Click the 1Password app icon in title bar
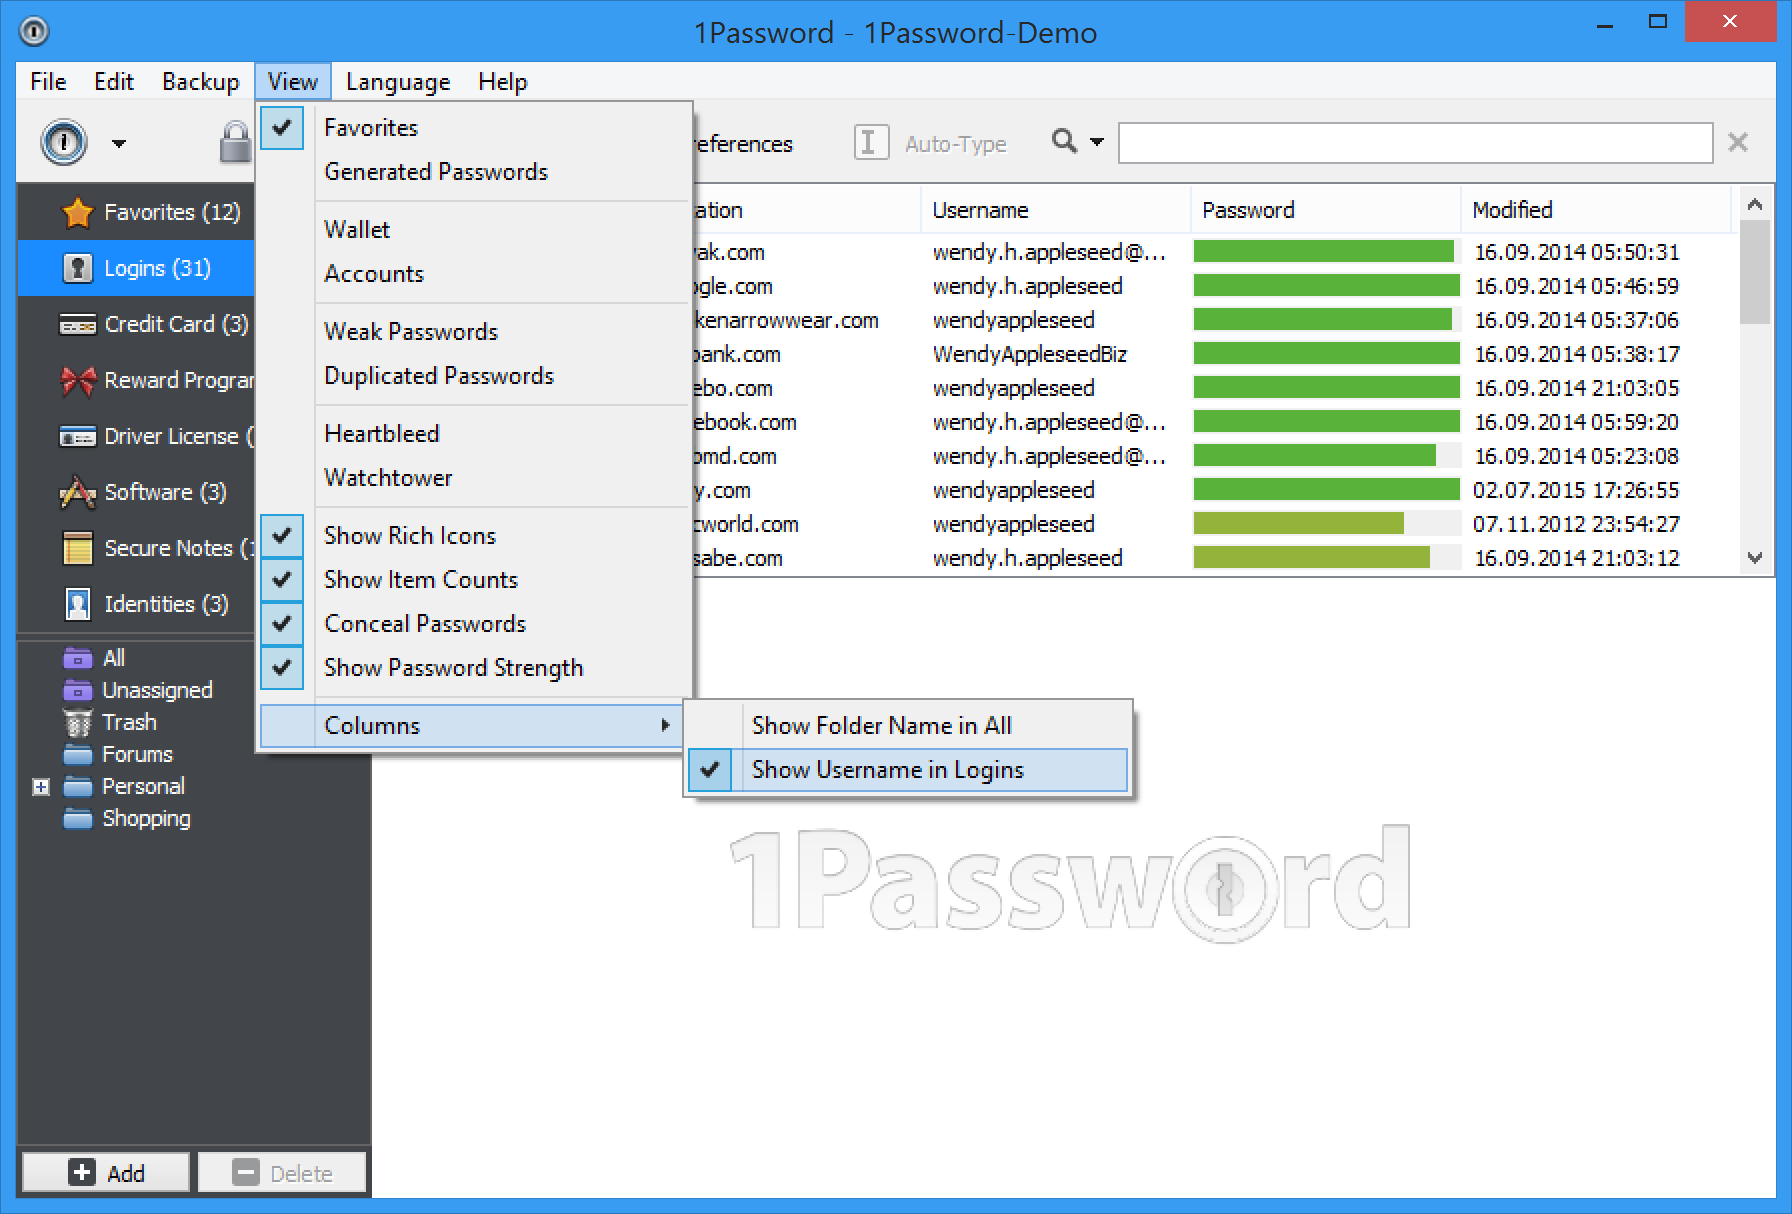The image size is (1792, 1214). 34,32
